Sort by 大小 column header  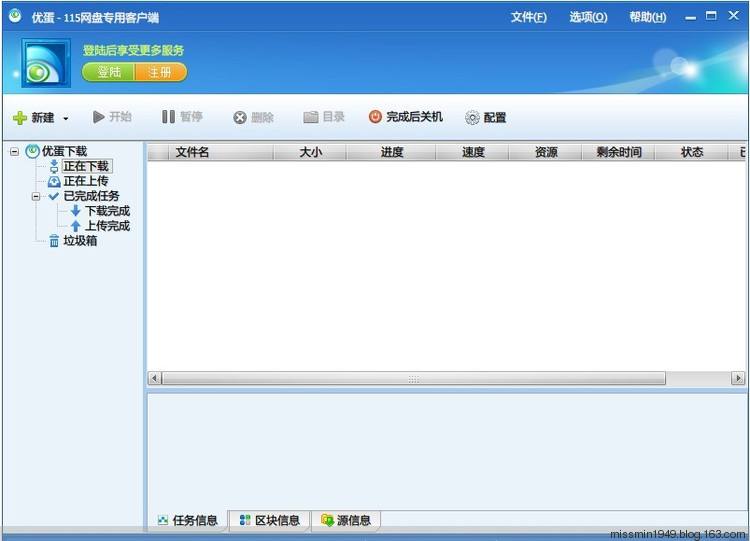(310, 152)
